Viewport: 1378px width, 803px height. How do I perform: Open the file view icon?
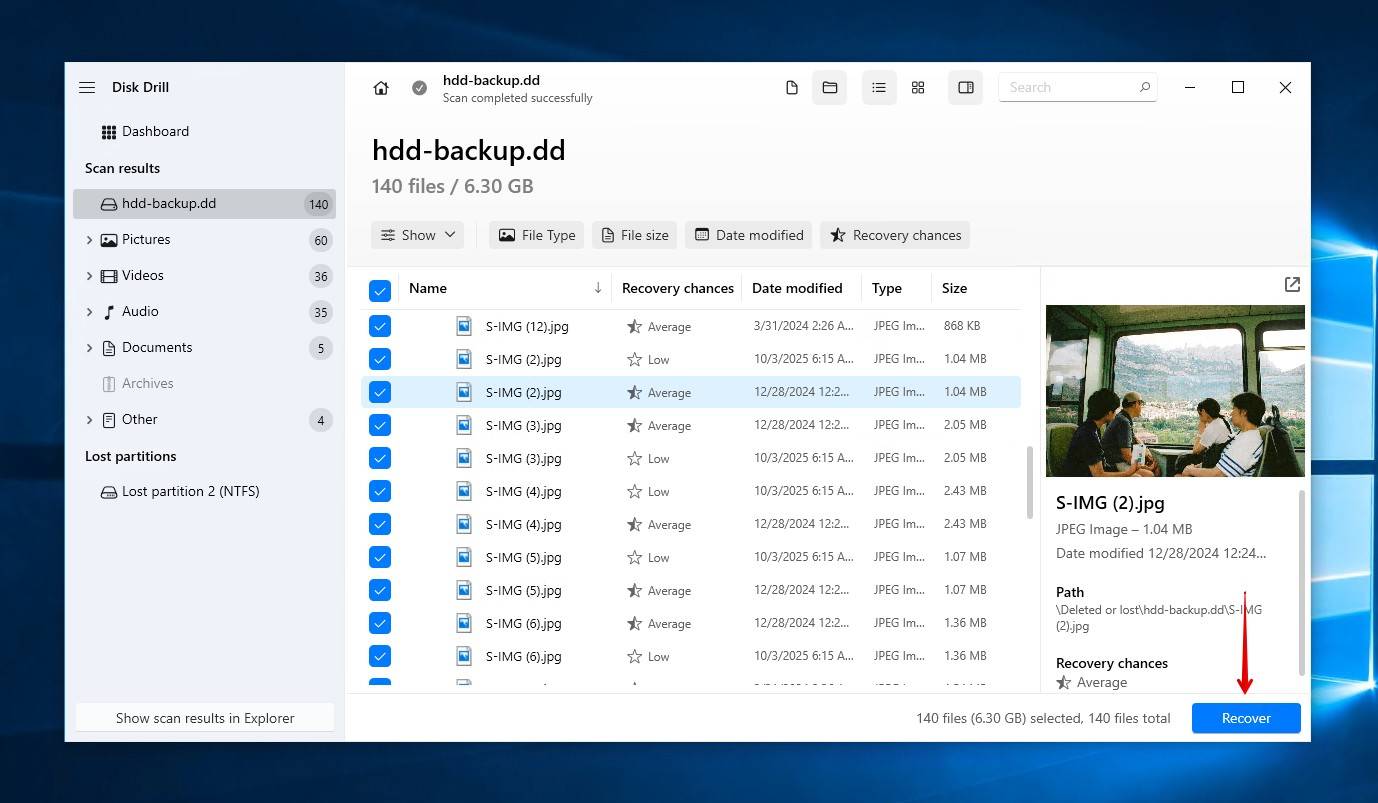[791, 87]
